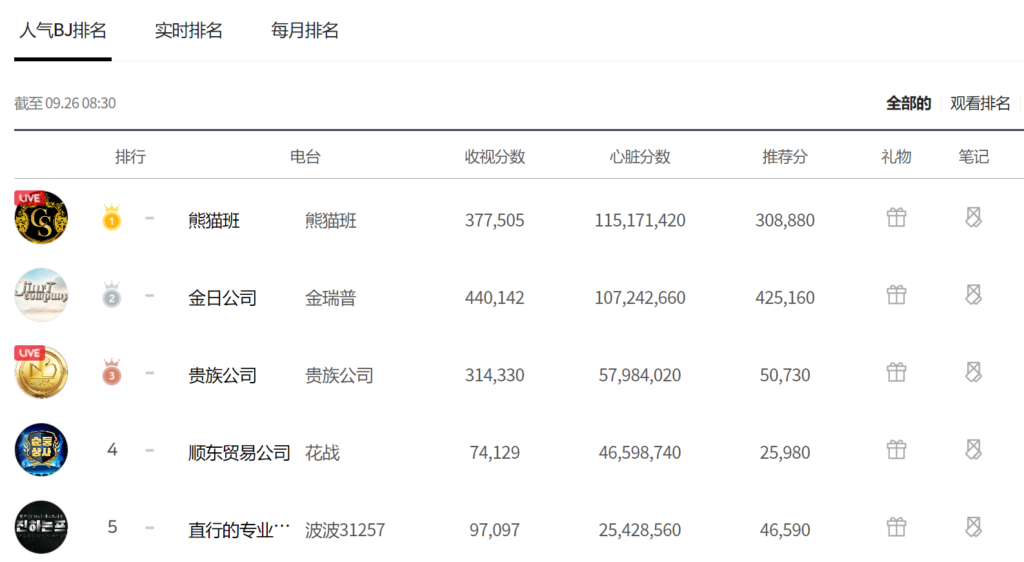Select the 全部的 filter
Viewport: 1024px width, 562px height.
[908, 103]
